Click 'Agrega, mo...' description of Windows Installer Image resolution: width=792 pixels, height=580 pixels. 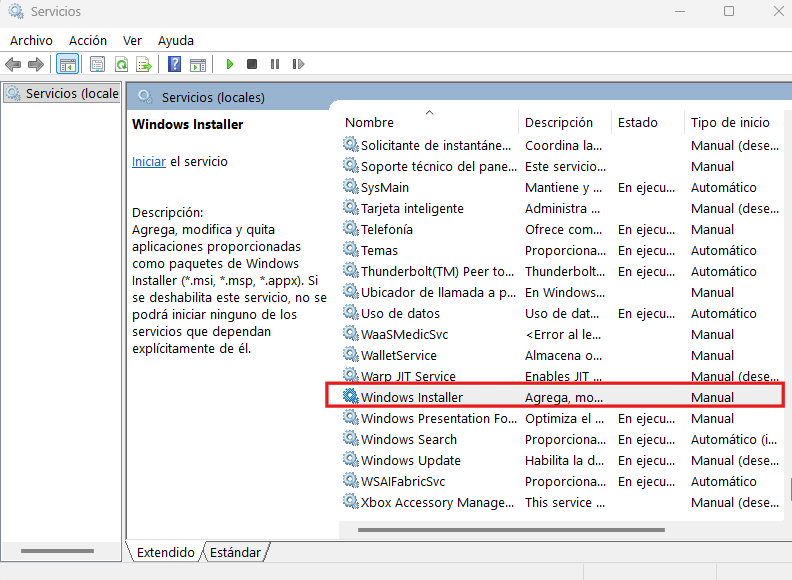coord(564,398)
